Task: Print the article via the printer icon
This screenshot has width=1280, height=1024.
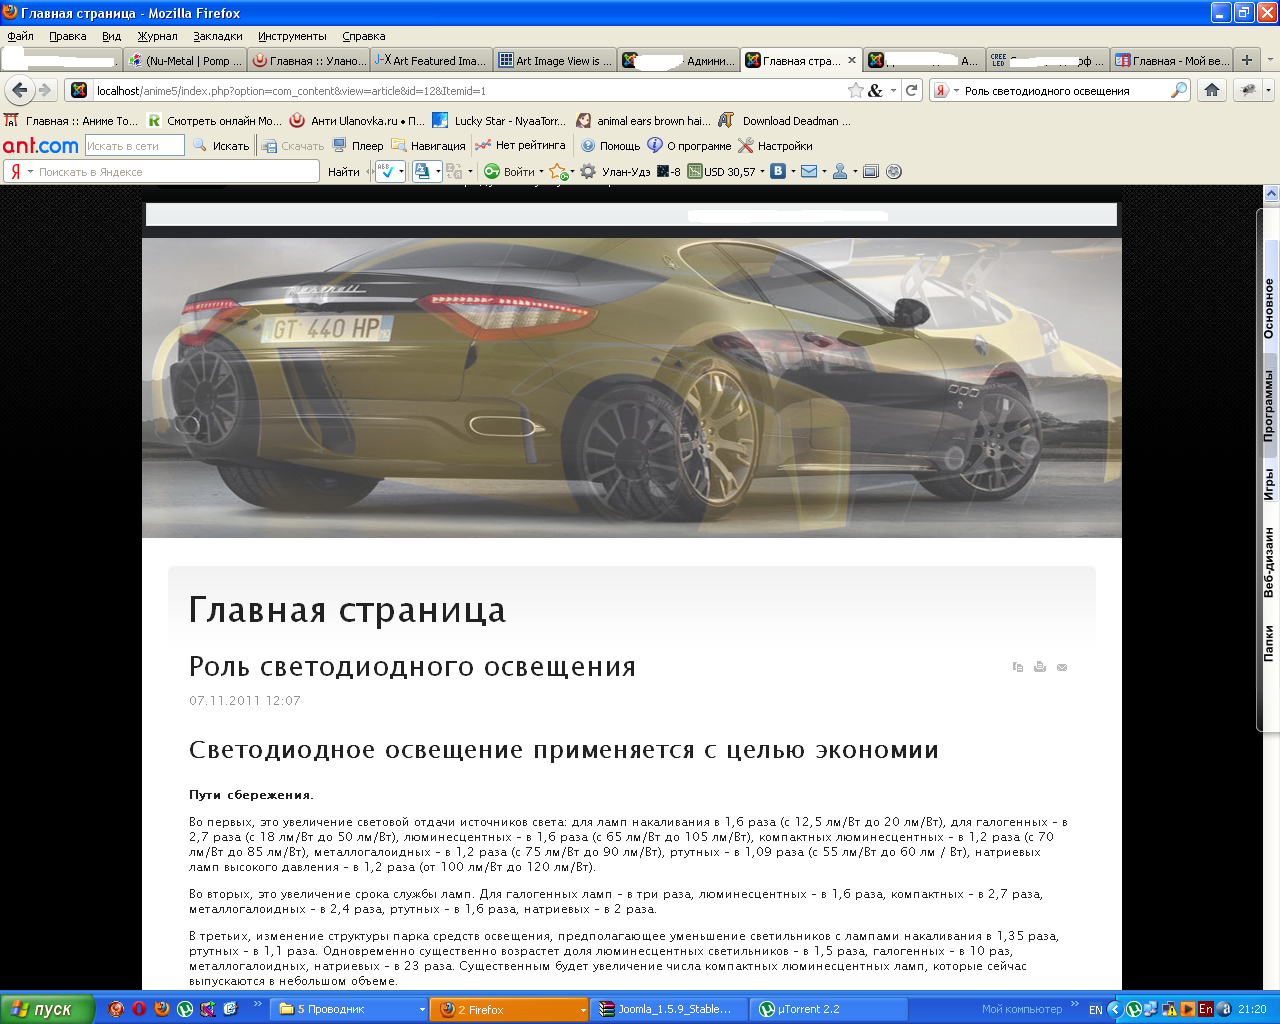Action: (1039, 667)
